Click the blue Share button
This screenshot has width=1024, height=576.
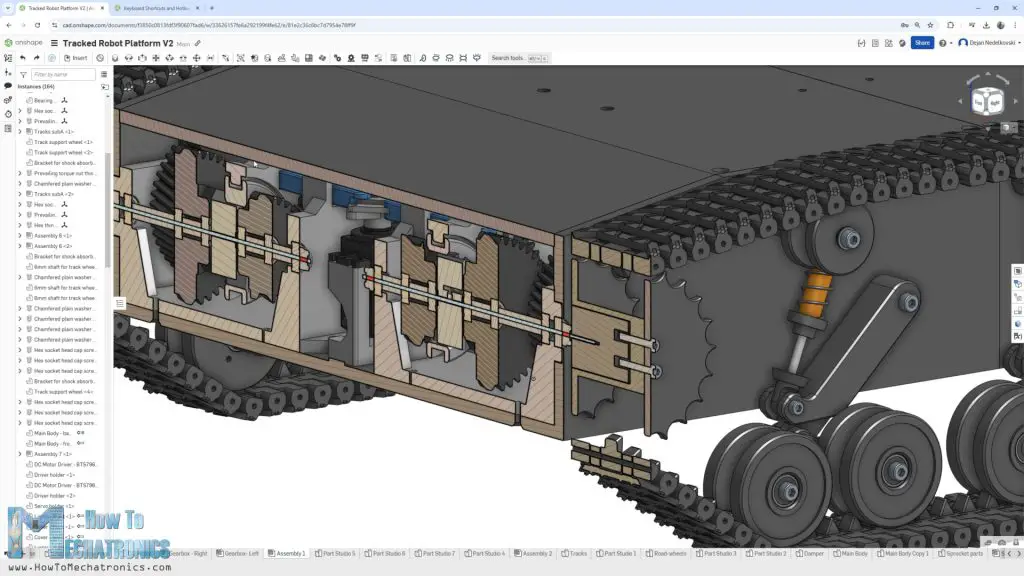[x=921, y=42]
